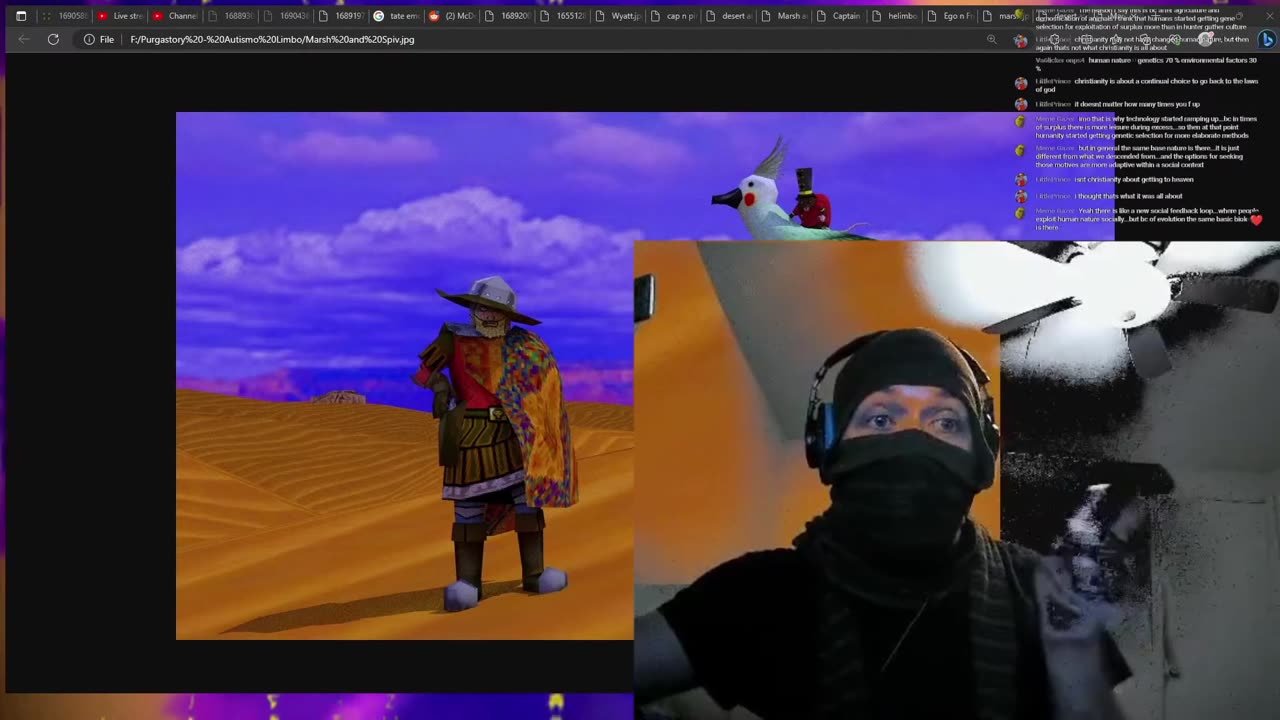
Task: Switch to the 'Channel' YouTube tab
Action: point(176,16)
